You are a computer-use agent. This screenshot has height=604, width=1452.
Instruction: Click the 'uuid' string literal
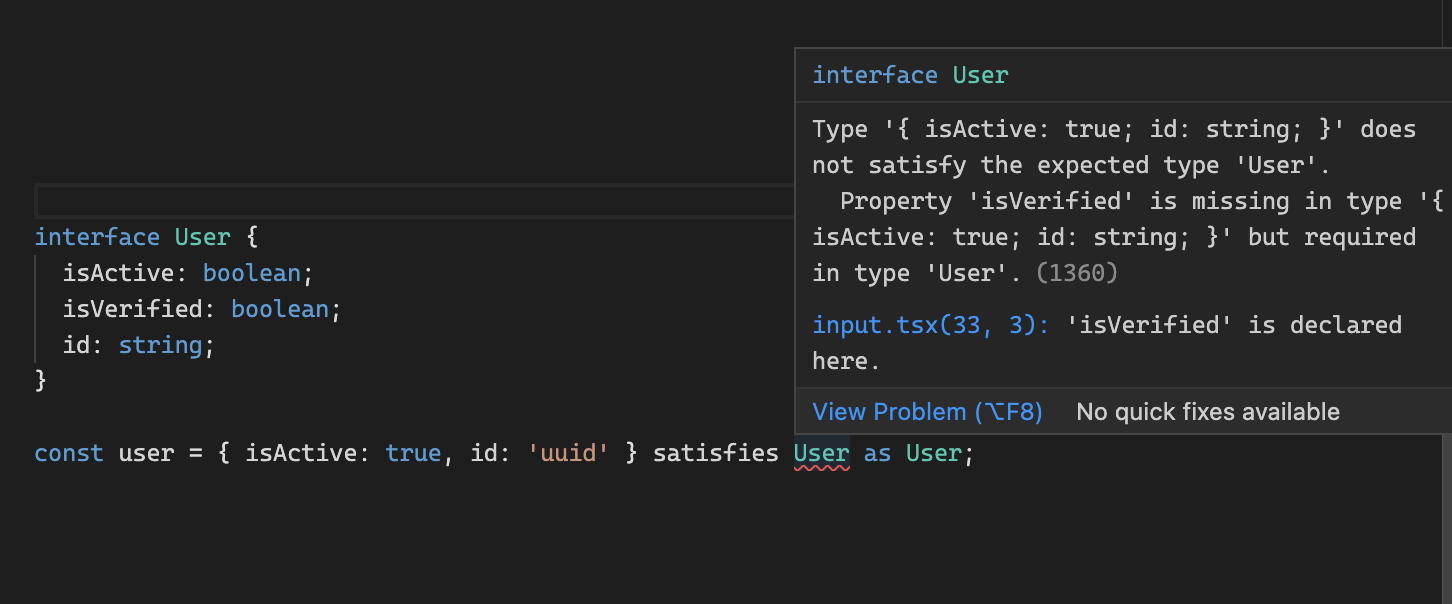pos(568,454)
